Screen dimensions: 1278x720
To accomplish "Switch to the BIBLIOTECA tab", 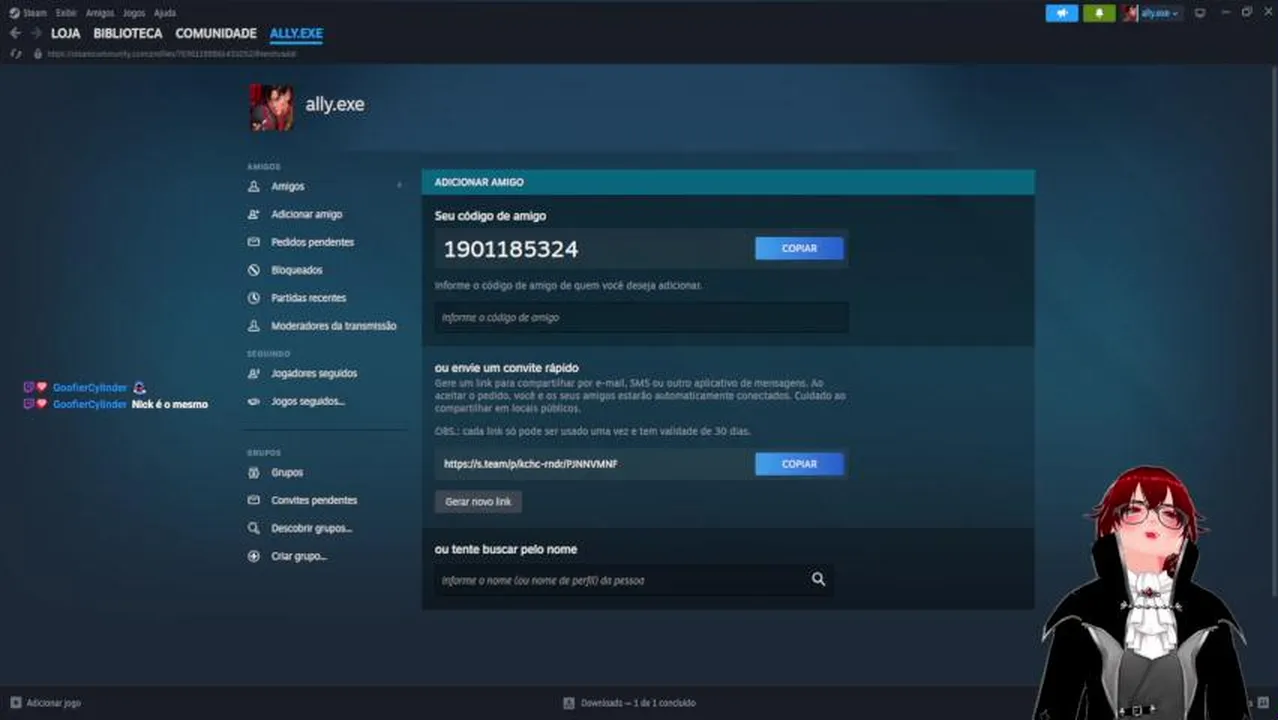I will pos(128,33).
